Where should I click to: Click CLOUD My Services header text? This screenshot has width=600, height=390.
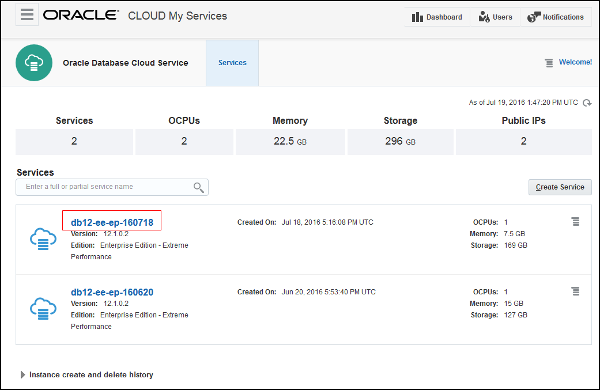[x=178, y=16]
